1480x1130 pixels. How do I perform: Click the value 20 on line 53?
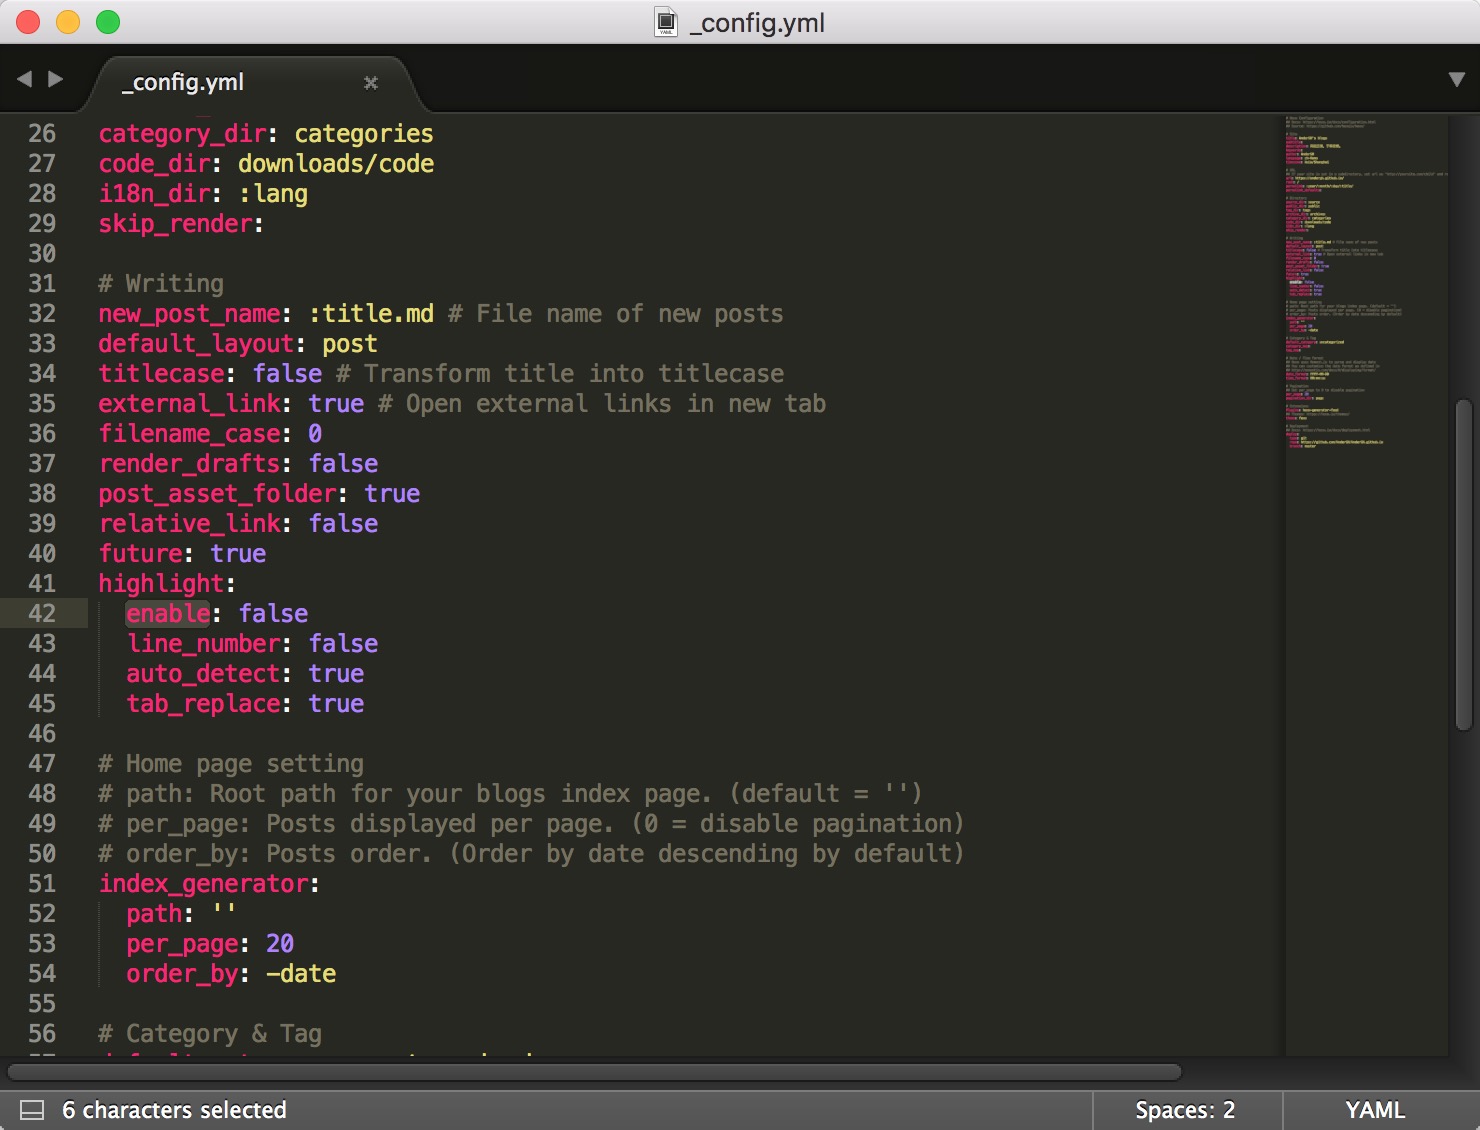coord(280,943)
